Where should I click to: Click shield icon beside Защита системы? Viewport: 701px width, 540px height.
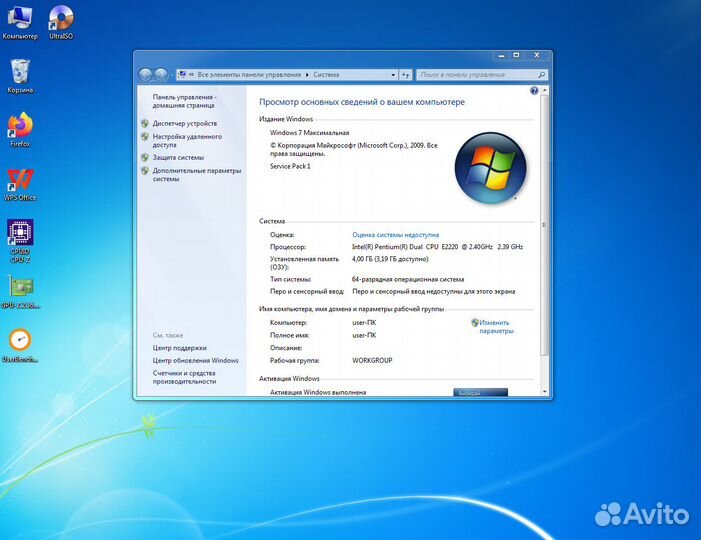(x=144, y=157)
